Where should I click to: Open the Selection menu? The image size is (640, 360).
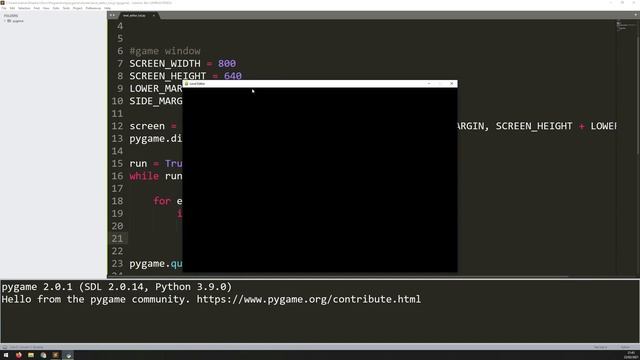(x=24, y=8)
